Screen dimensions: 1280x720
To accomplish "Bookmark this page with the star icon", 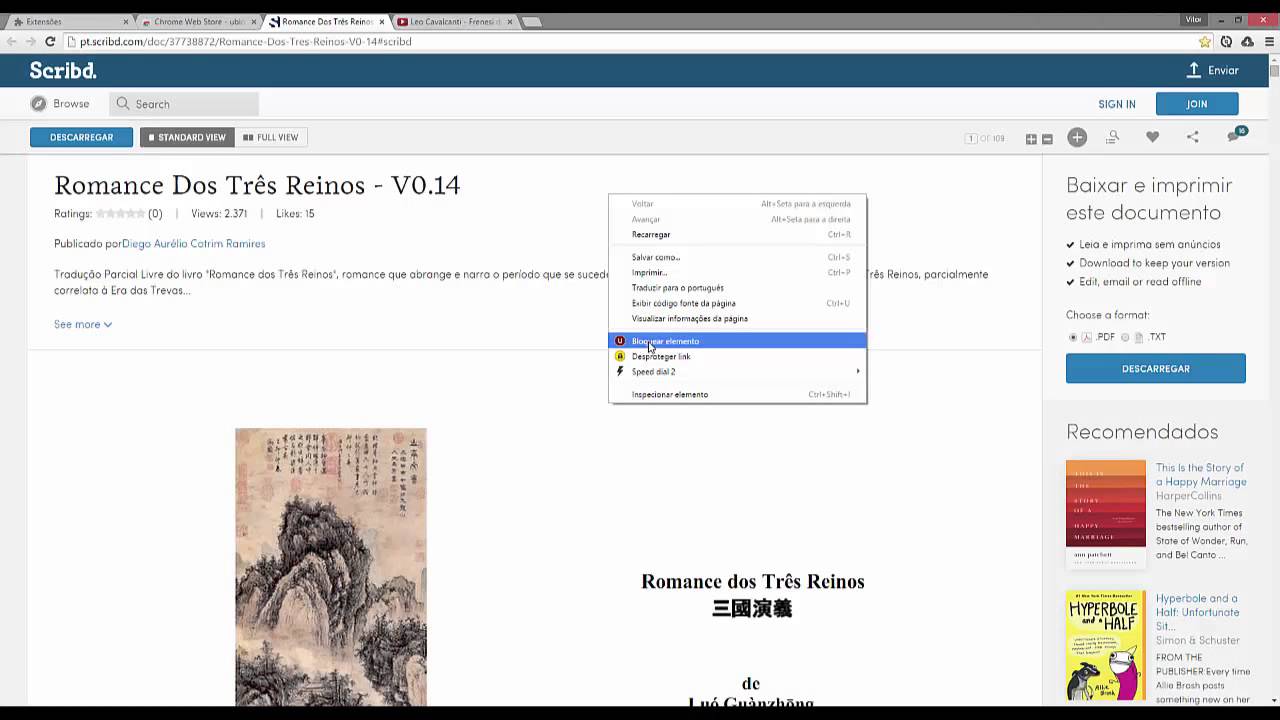I will (1205, 42).
